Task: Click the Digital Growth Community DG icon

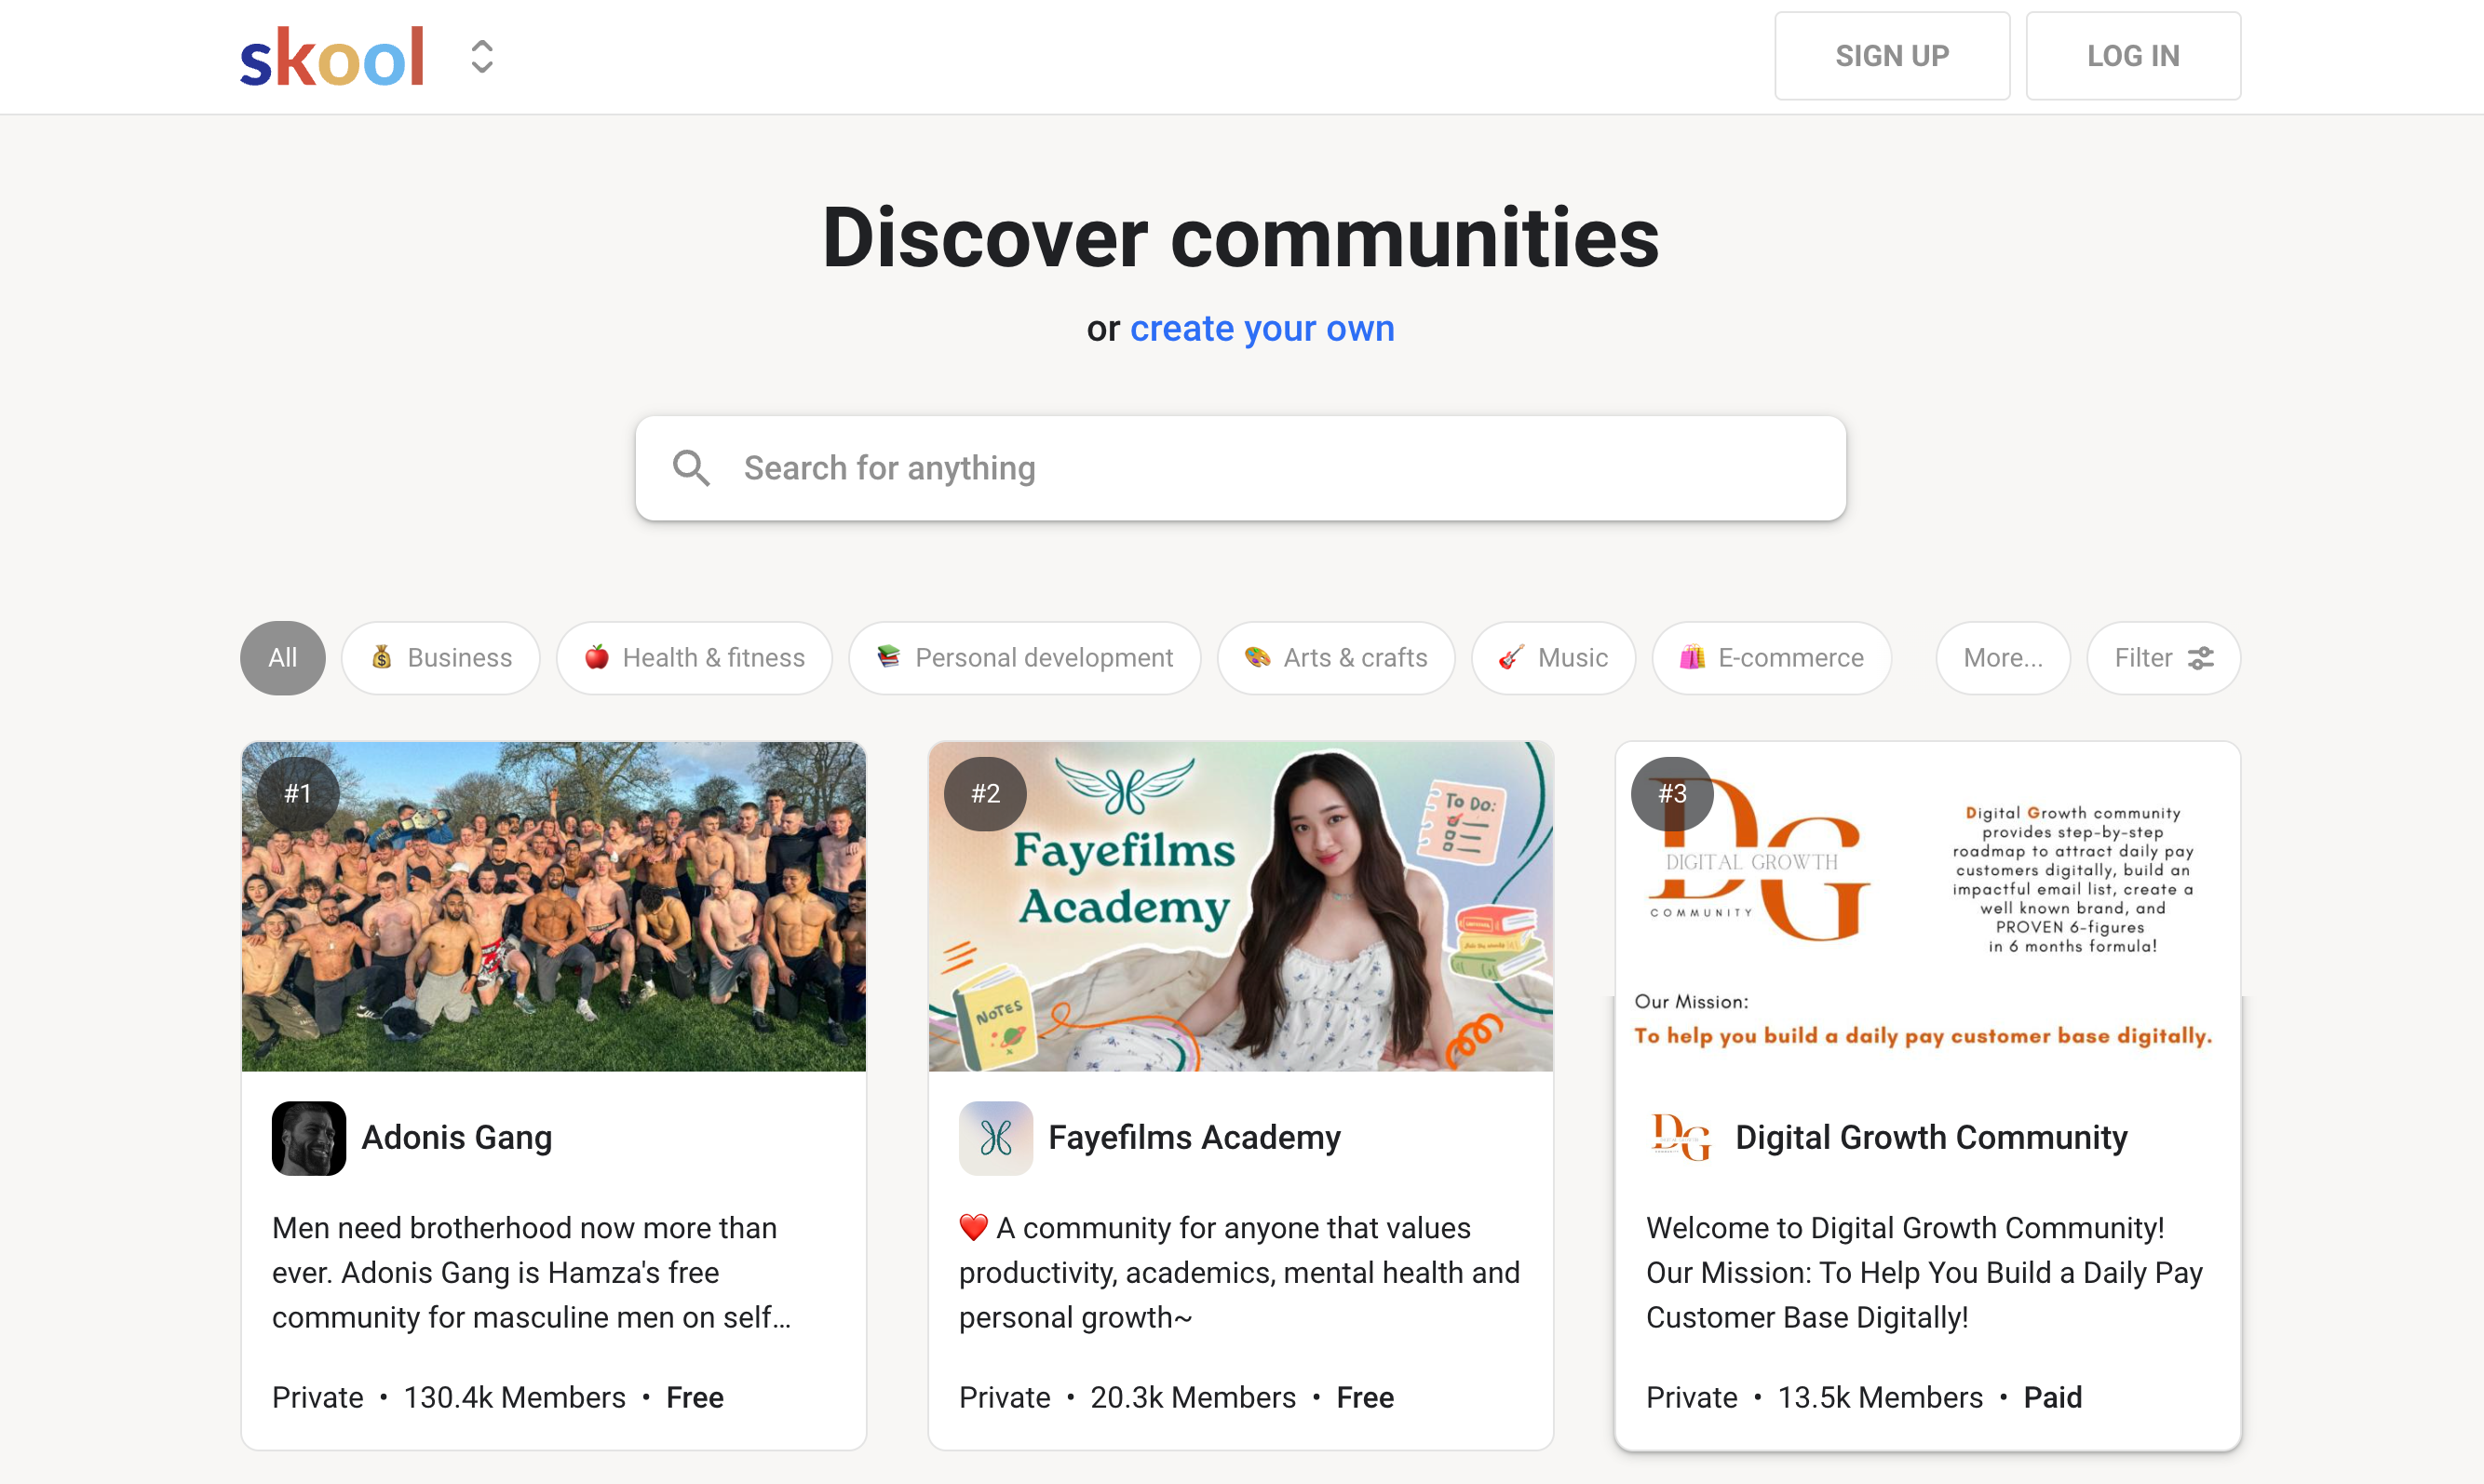Action: pos(1683,1138)
